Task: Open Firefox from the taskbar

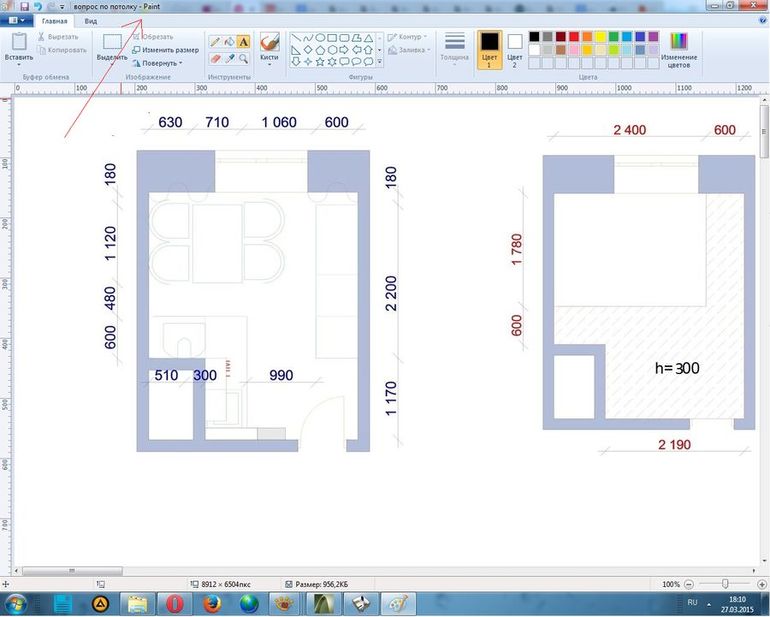Action: point(211,603)
